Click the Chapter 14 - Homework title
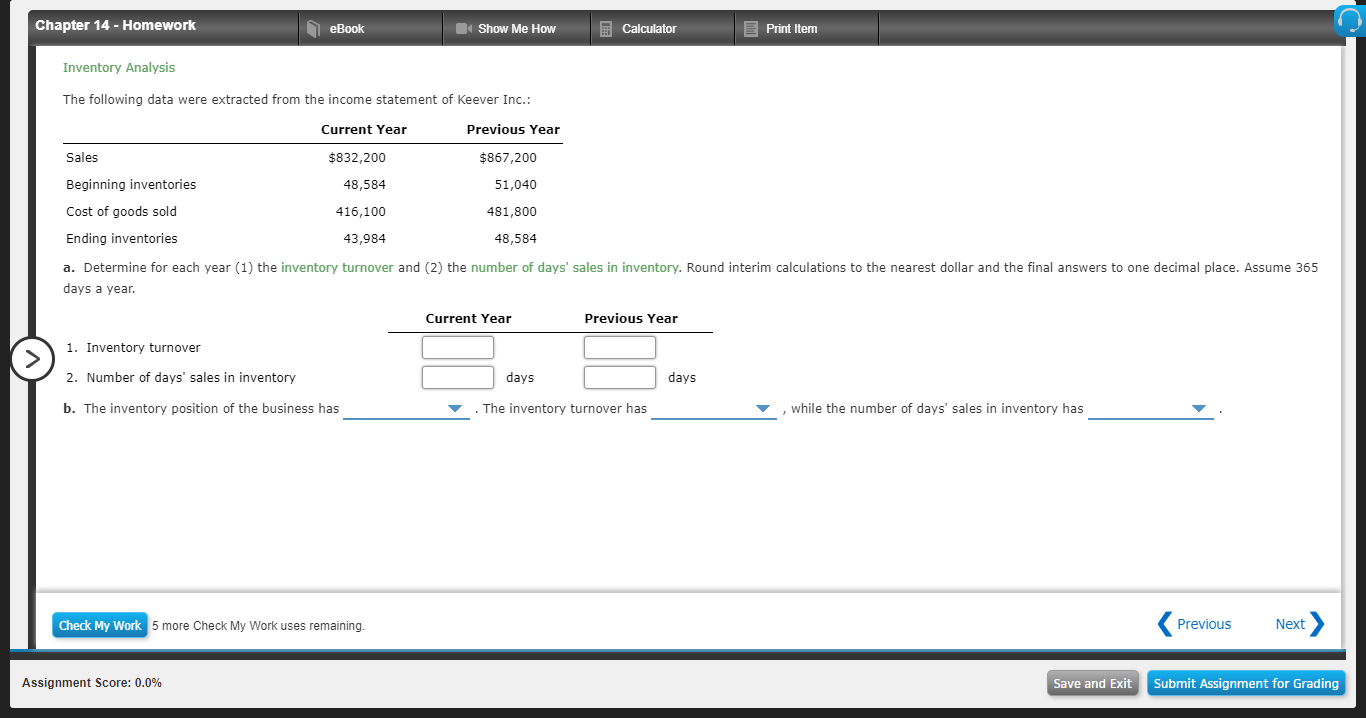 click(x=116, y=25)
